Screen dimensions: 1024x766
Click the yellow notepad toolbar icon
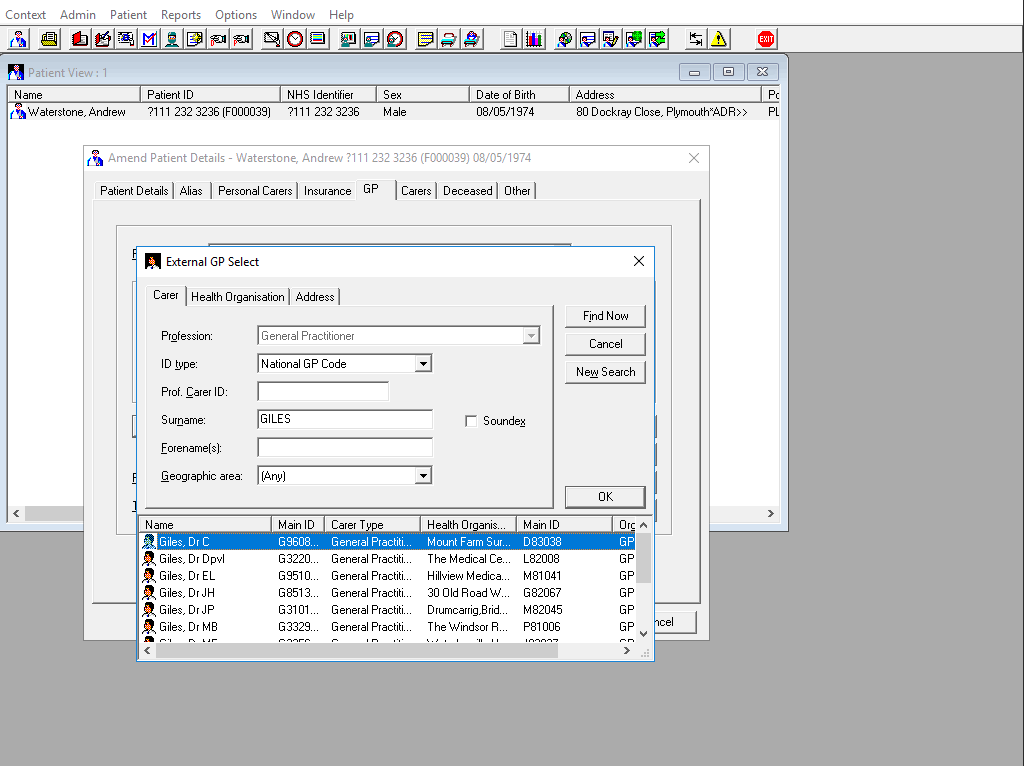426,39
